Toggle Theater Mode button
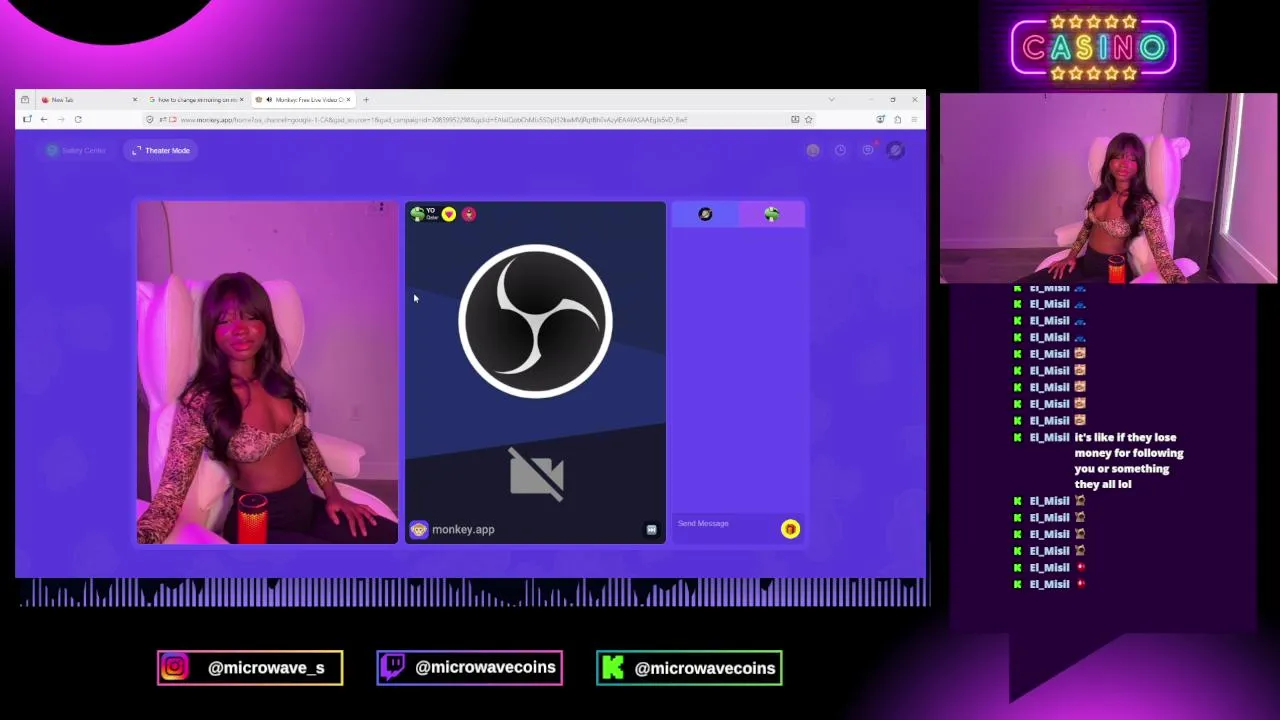This screenshot has width=1280, height=720. tap(161, 150)
